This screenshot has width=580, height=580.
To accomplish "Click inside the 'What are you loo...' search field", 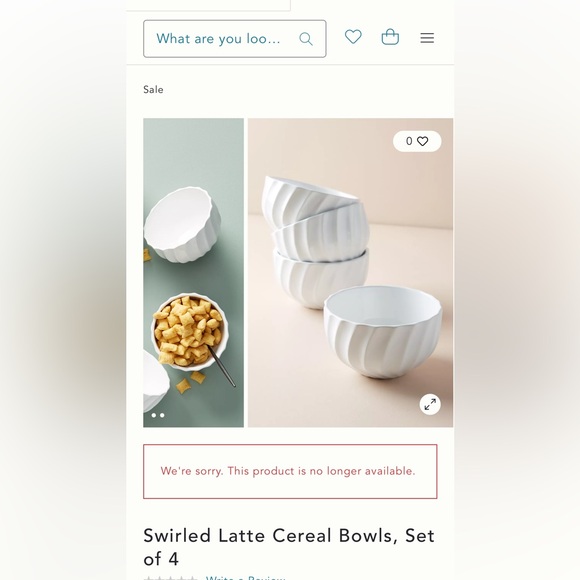I will point(235,39).
